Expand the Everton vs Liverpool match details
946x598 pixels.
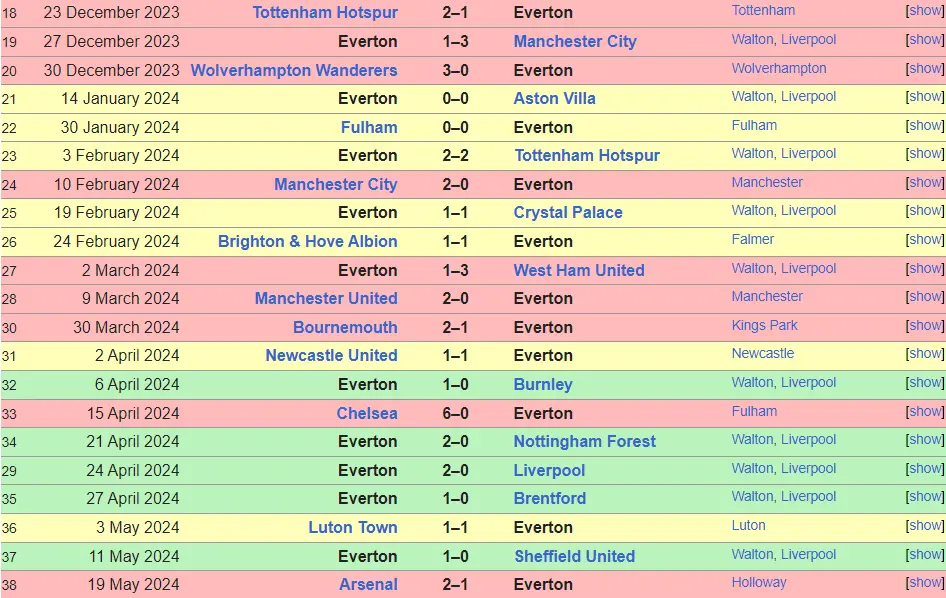click(x=925, y=469)
